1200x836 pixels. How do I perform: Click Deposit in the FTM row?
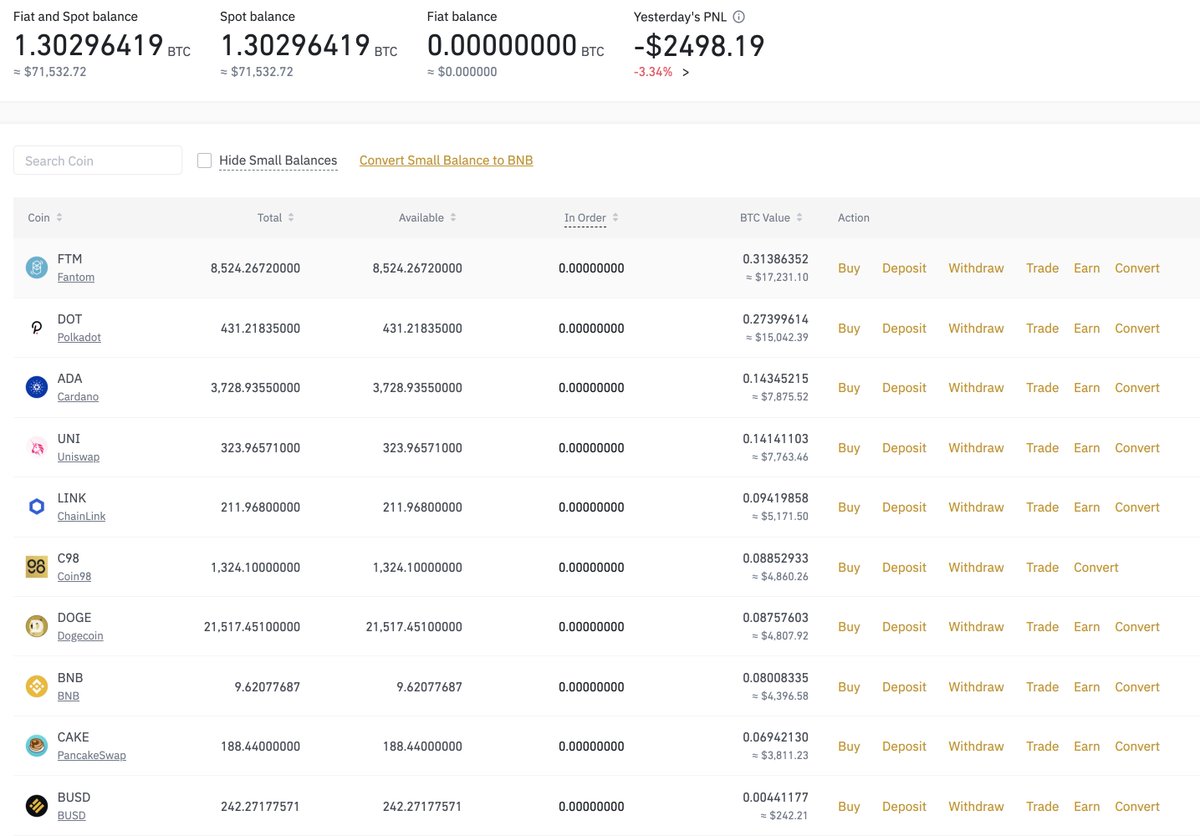(x=904, y=268)
